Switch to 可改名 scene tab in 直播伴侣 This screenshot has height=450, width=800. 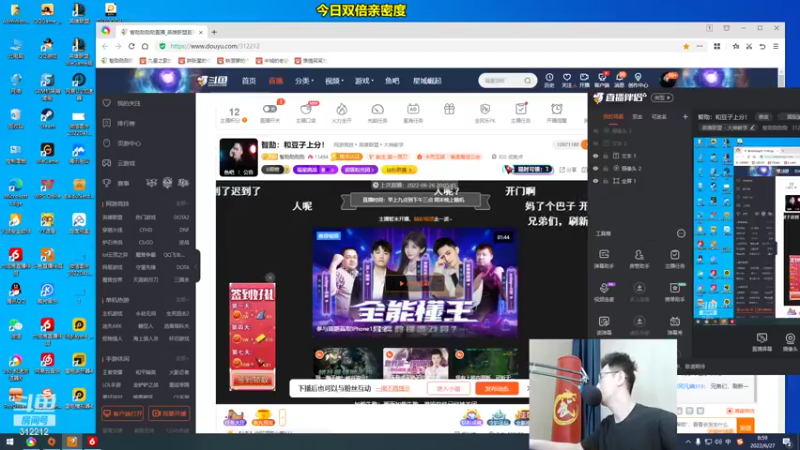[x=659, y=117]
